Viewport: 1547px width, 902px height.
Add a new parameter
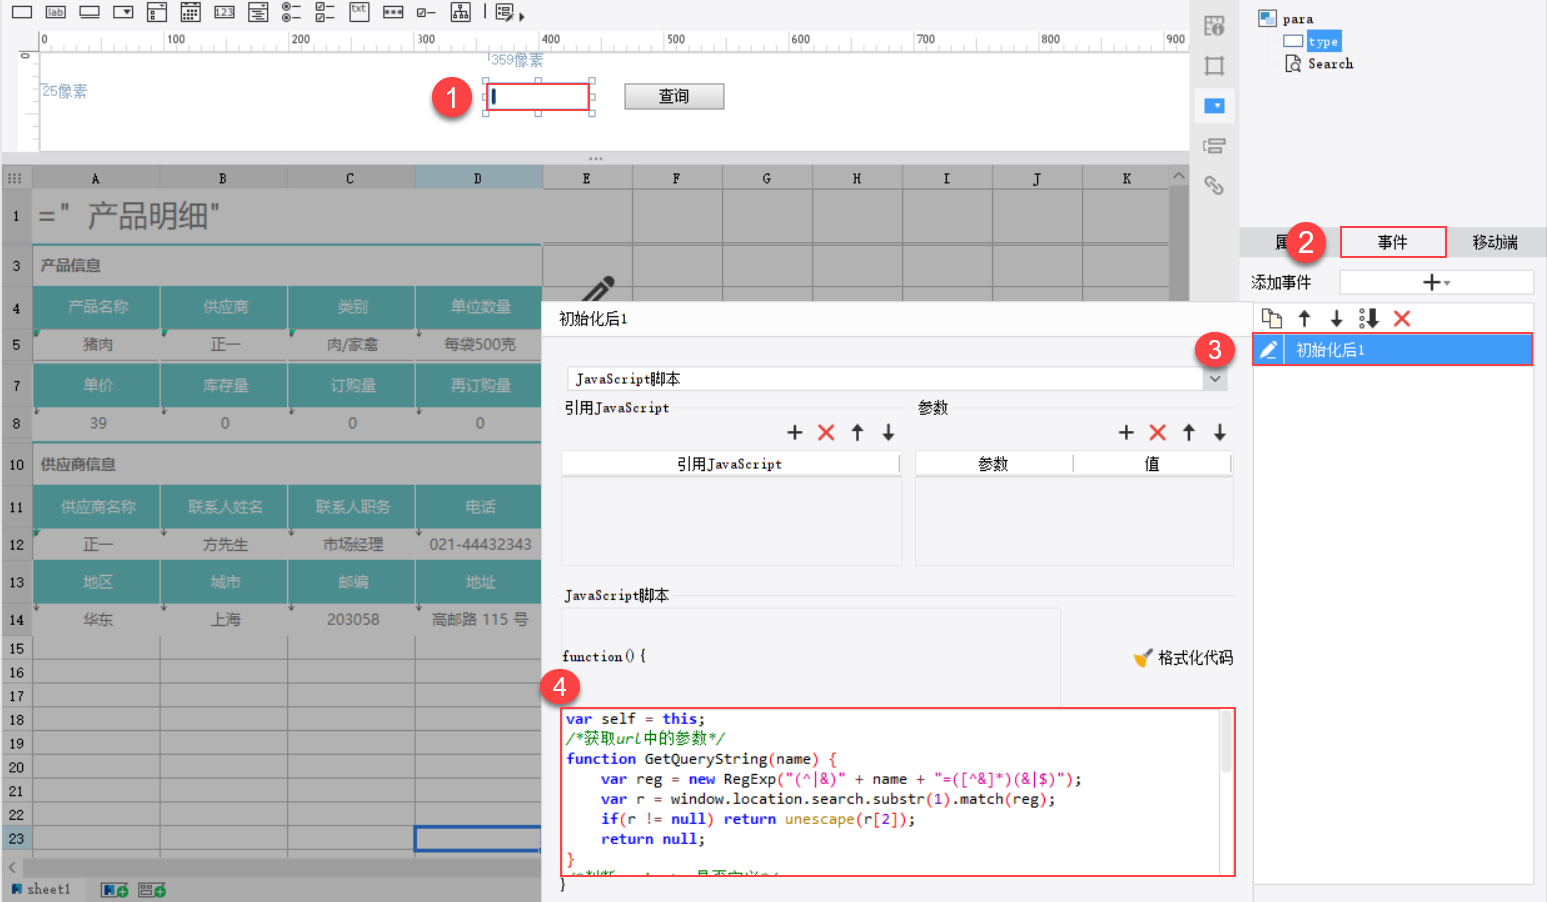tap(1126, 432)
